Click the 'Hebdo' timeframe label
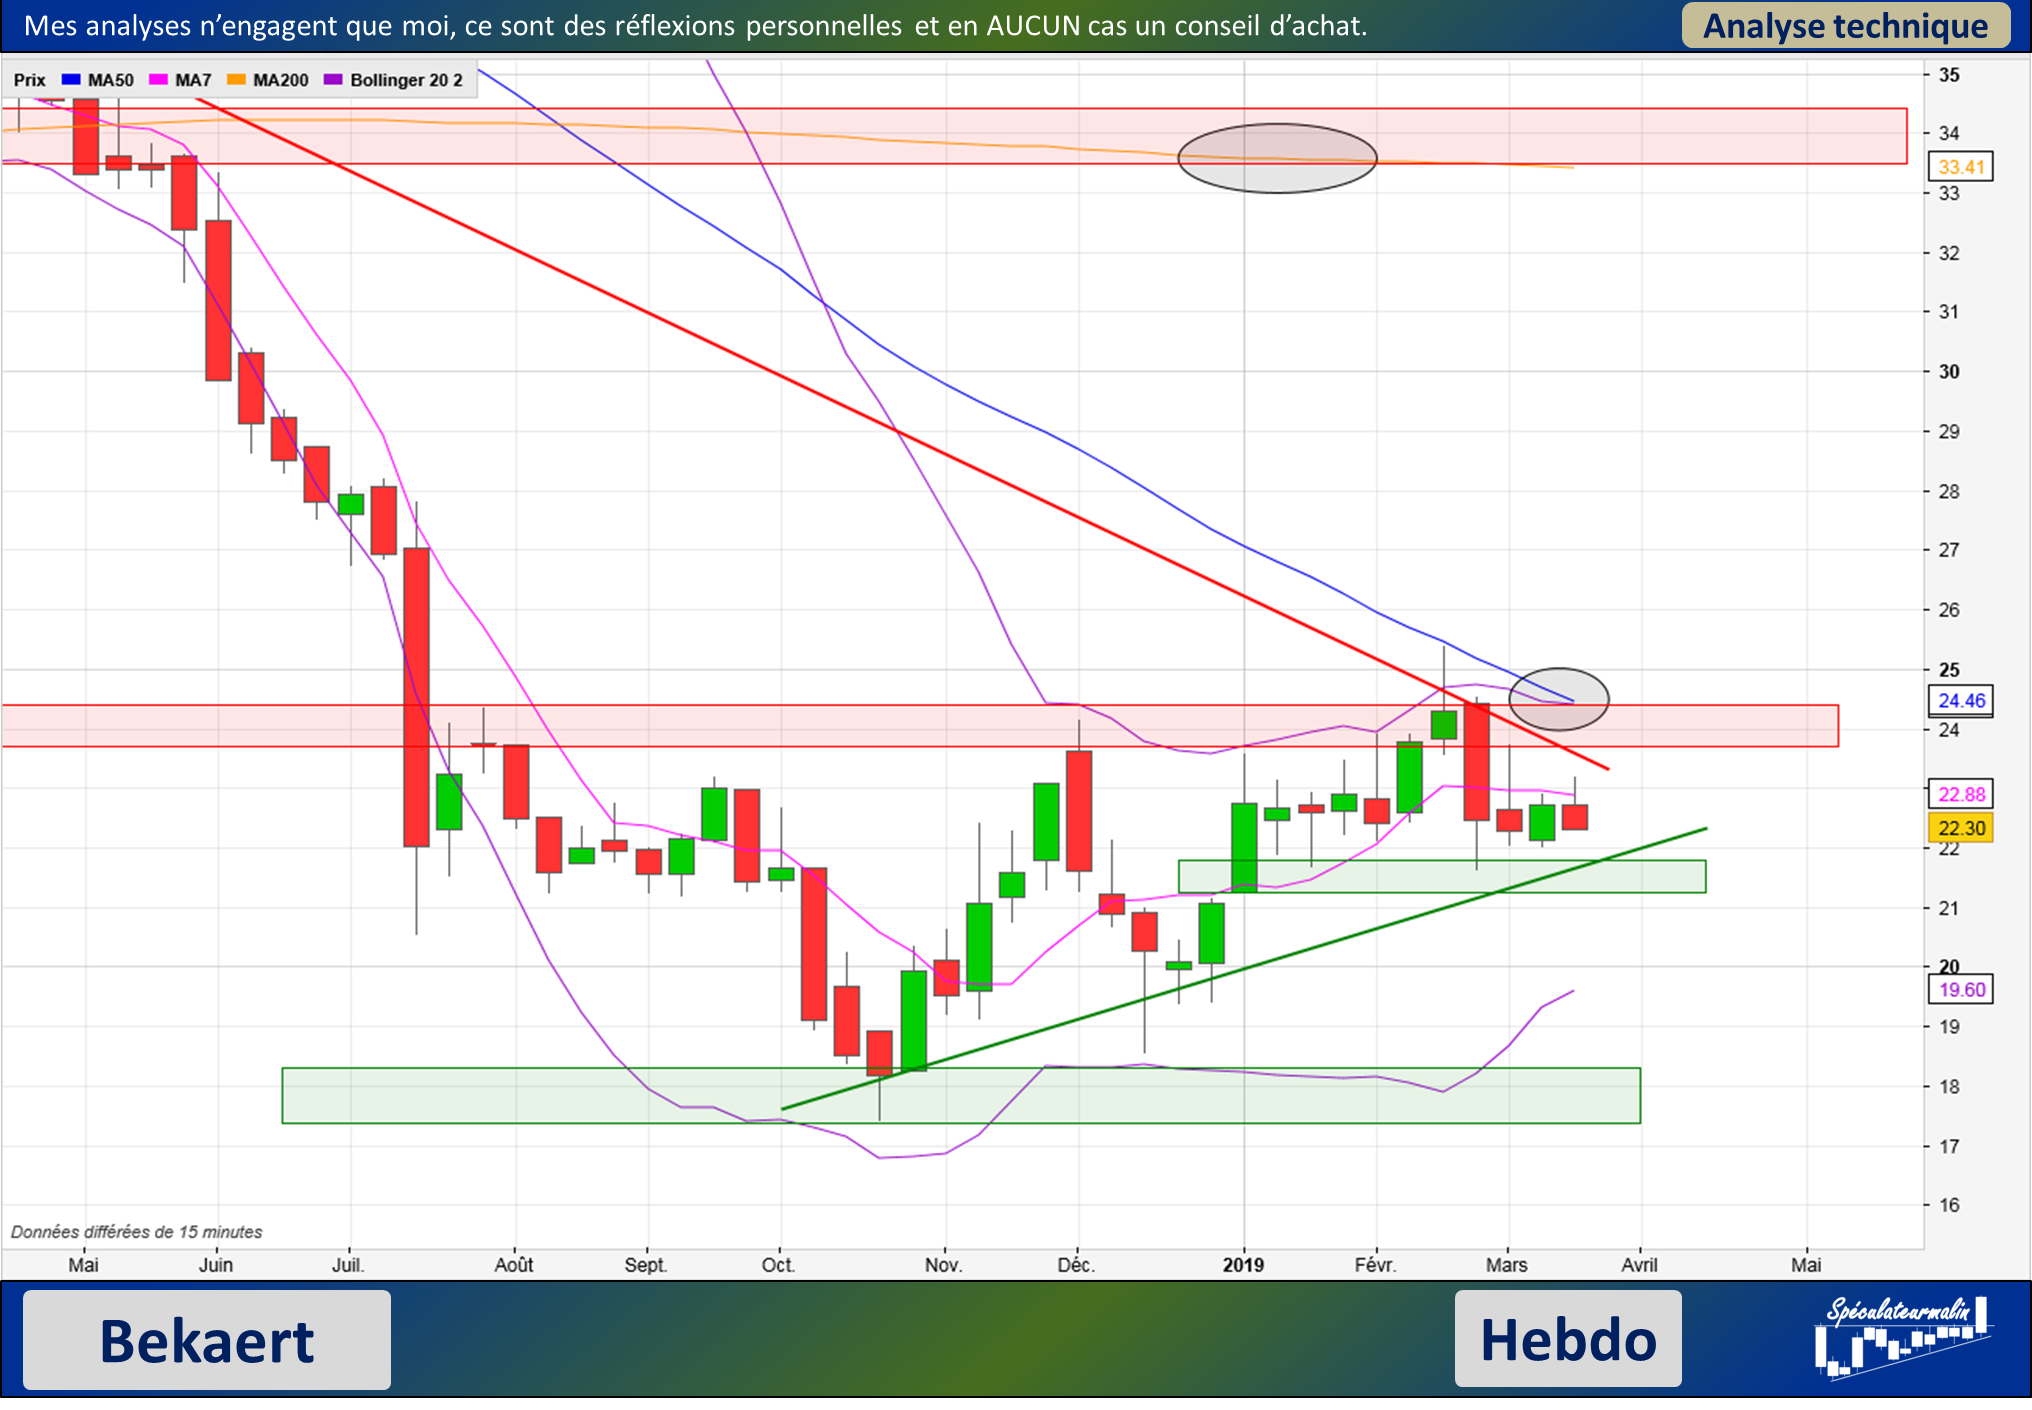The image size is (2032, 1410). click(1568, 1339)
